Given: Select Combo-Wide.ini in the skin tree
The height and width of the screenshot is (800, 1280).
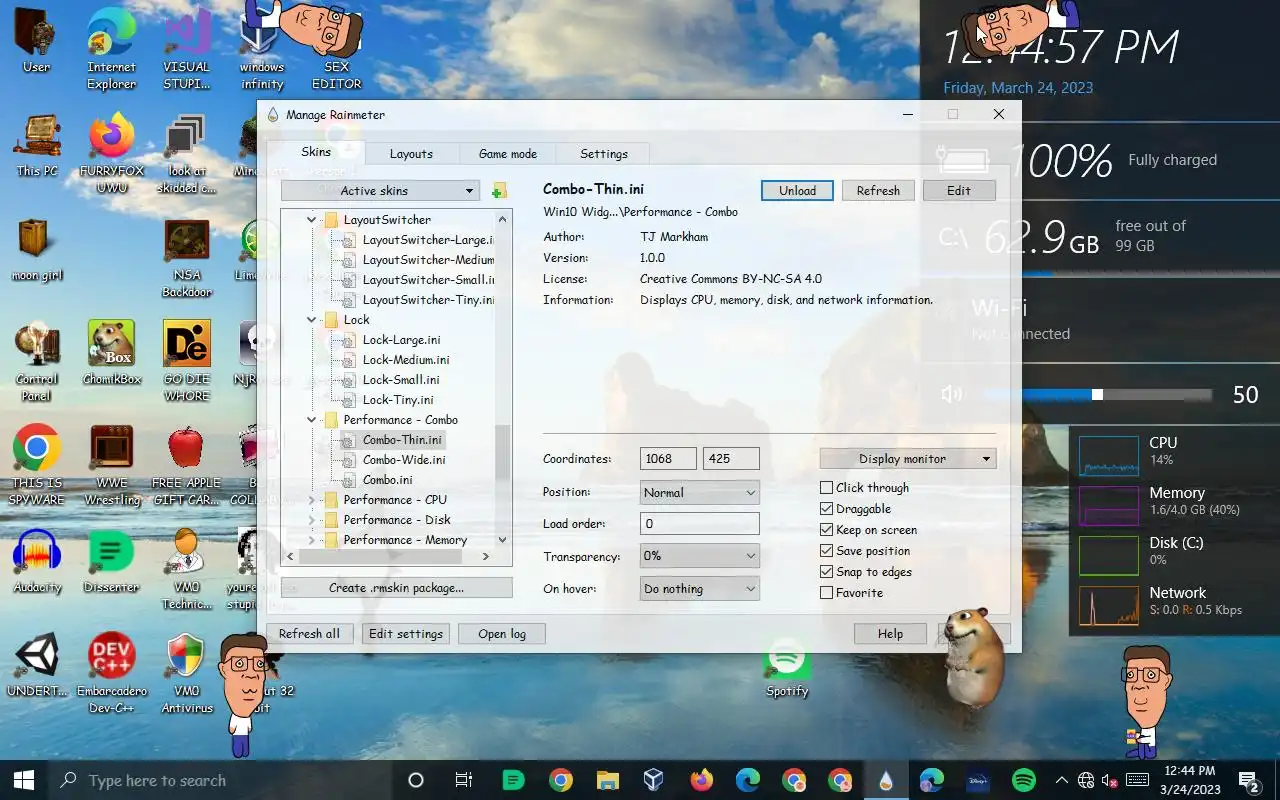Looking at the screenshot, I should 404,460.
